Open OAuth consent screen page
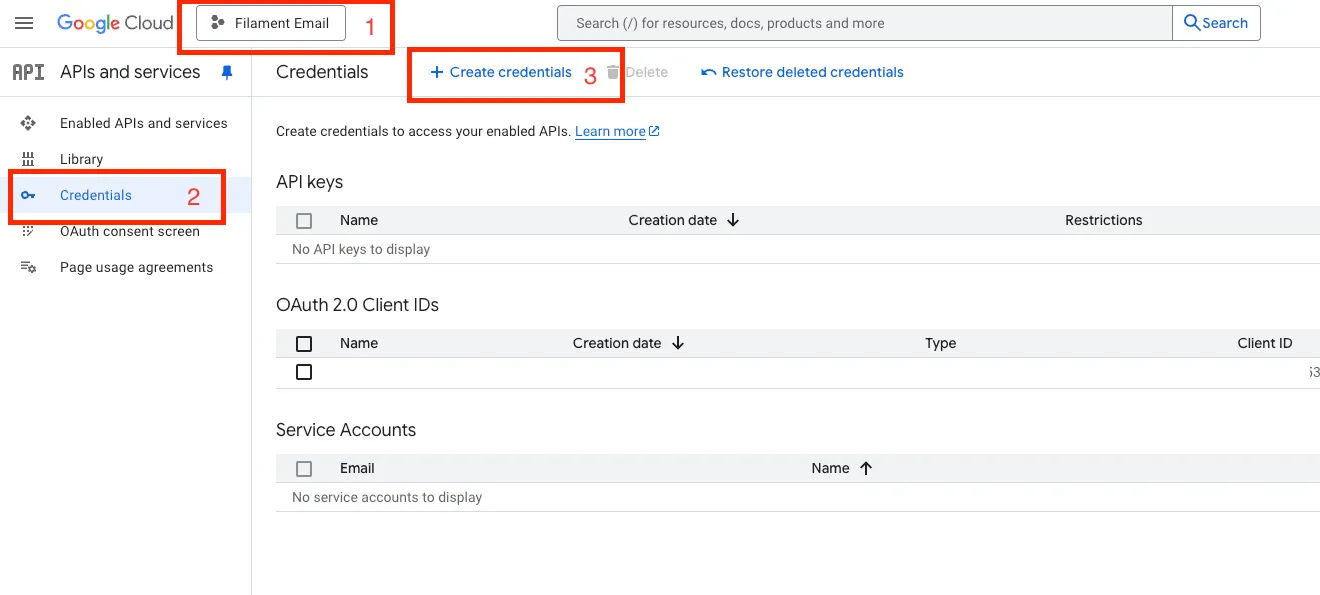This screenshot has height=595, width=1320. coord(130,231)
